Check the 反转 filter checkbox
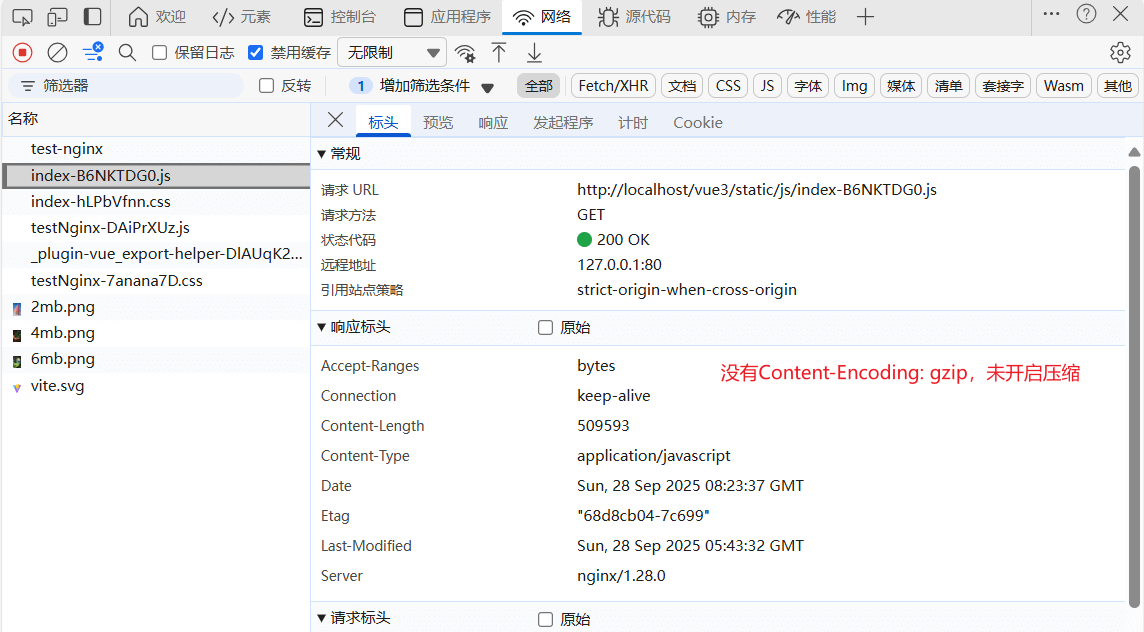Screen dimensions: 1144x632 point(267,86)
